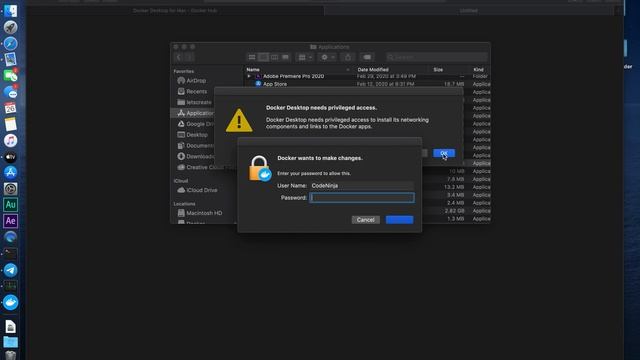Open Safari compass icon in Dock

10,43
